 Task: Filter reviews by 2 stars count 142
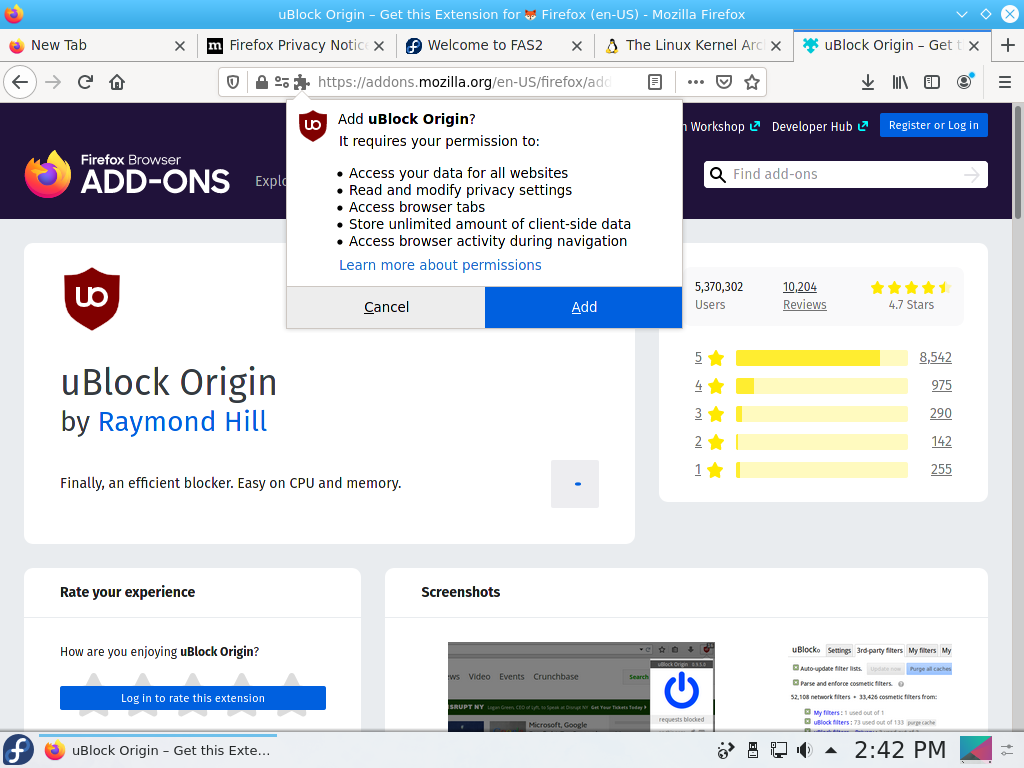pos(941,441)
